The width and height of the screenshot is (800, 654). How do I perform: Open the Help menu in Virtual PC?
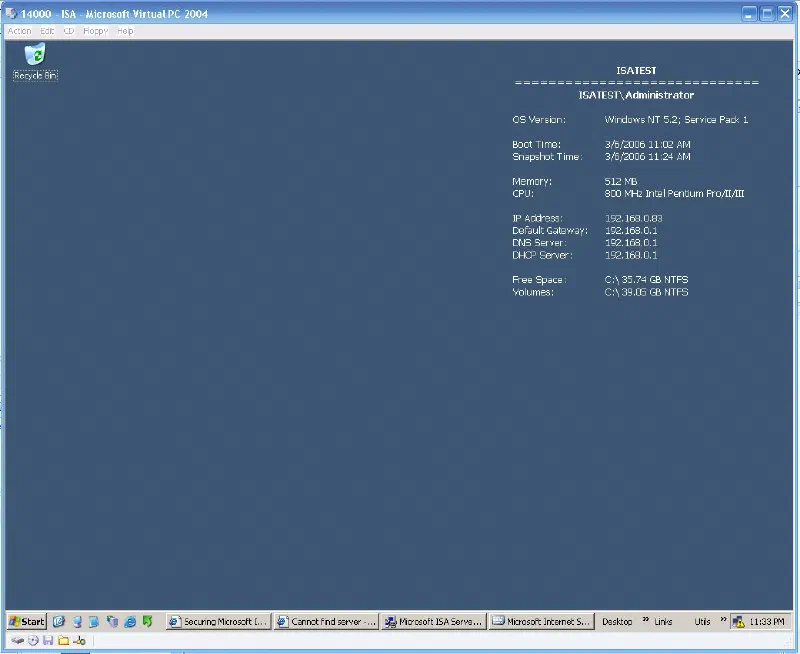coord(125,31)
